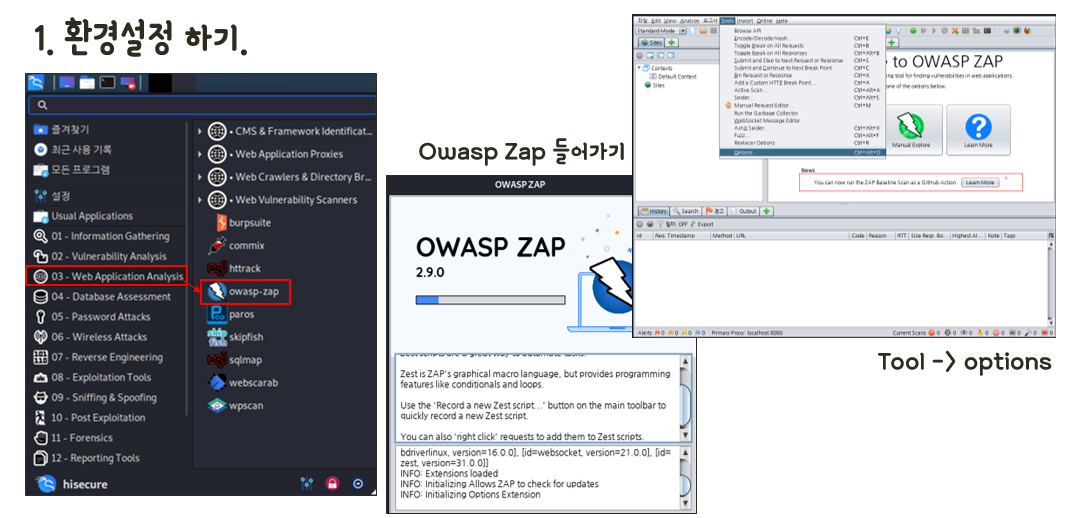
Task: Launch commix from the Kali menu
Action: tap(236, 246)
